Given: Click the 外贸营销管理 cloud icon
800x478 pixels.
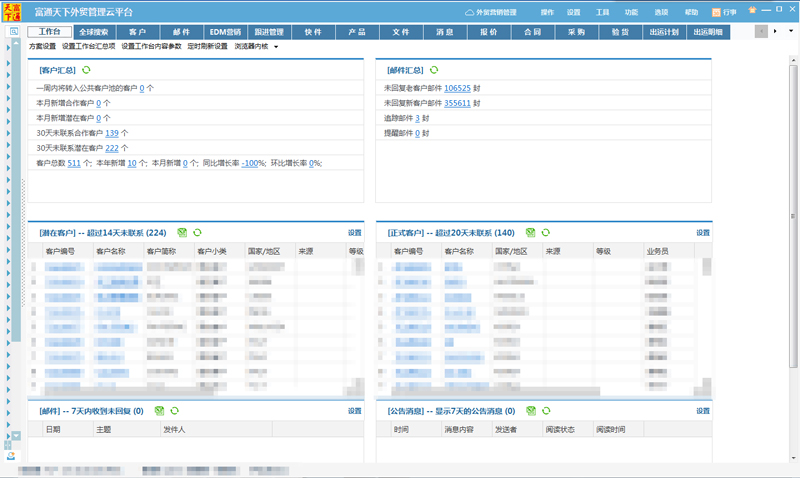Looking at the screenshot, I should 471,12.
